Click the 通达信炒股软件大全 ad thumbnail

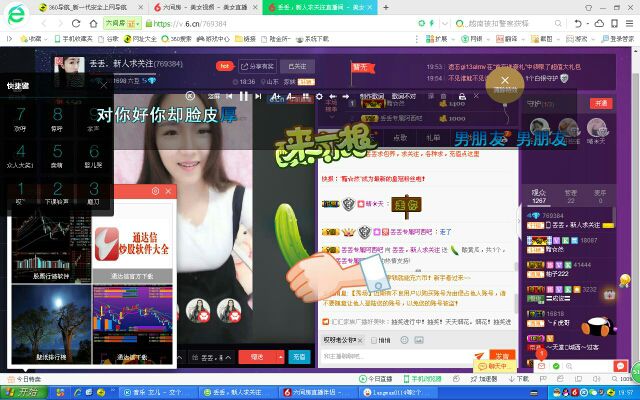132,244
